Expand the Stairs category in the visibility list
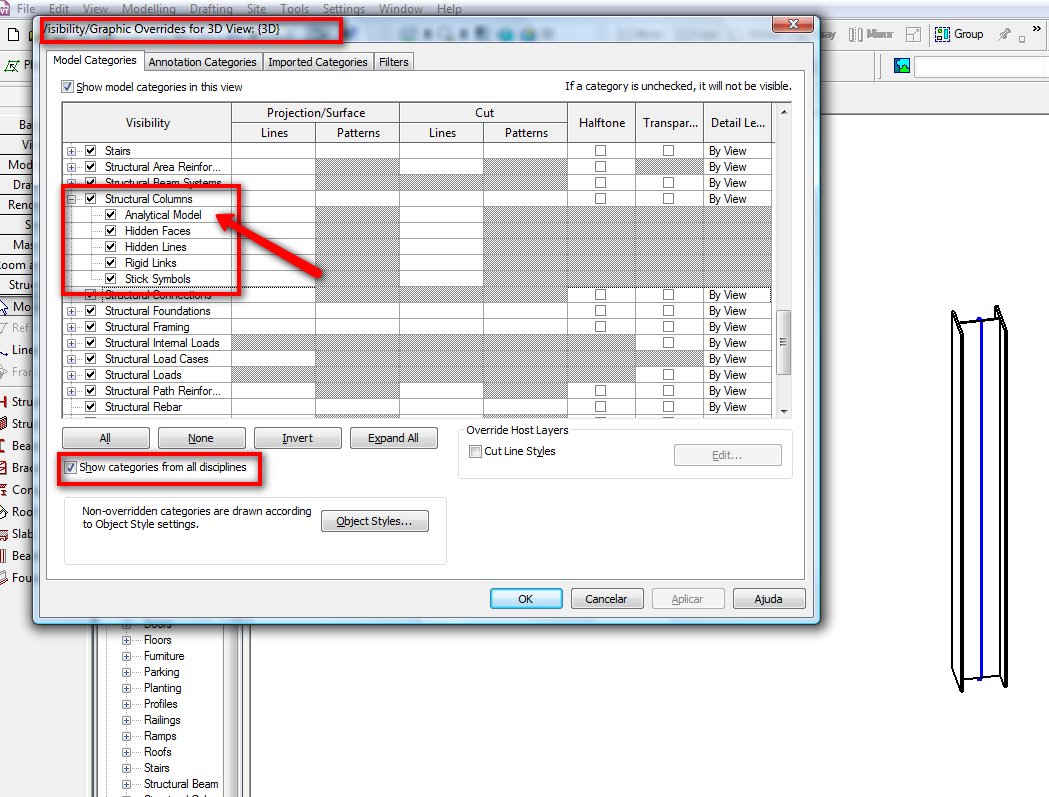The width and height of the screenshot is (1049, 797). (x=72, y=151)
